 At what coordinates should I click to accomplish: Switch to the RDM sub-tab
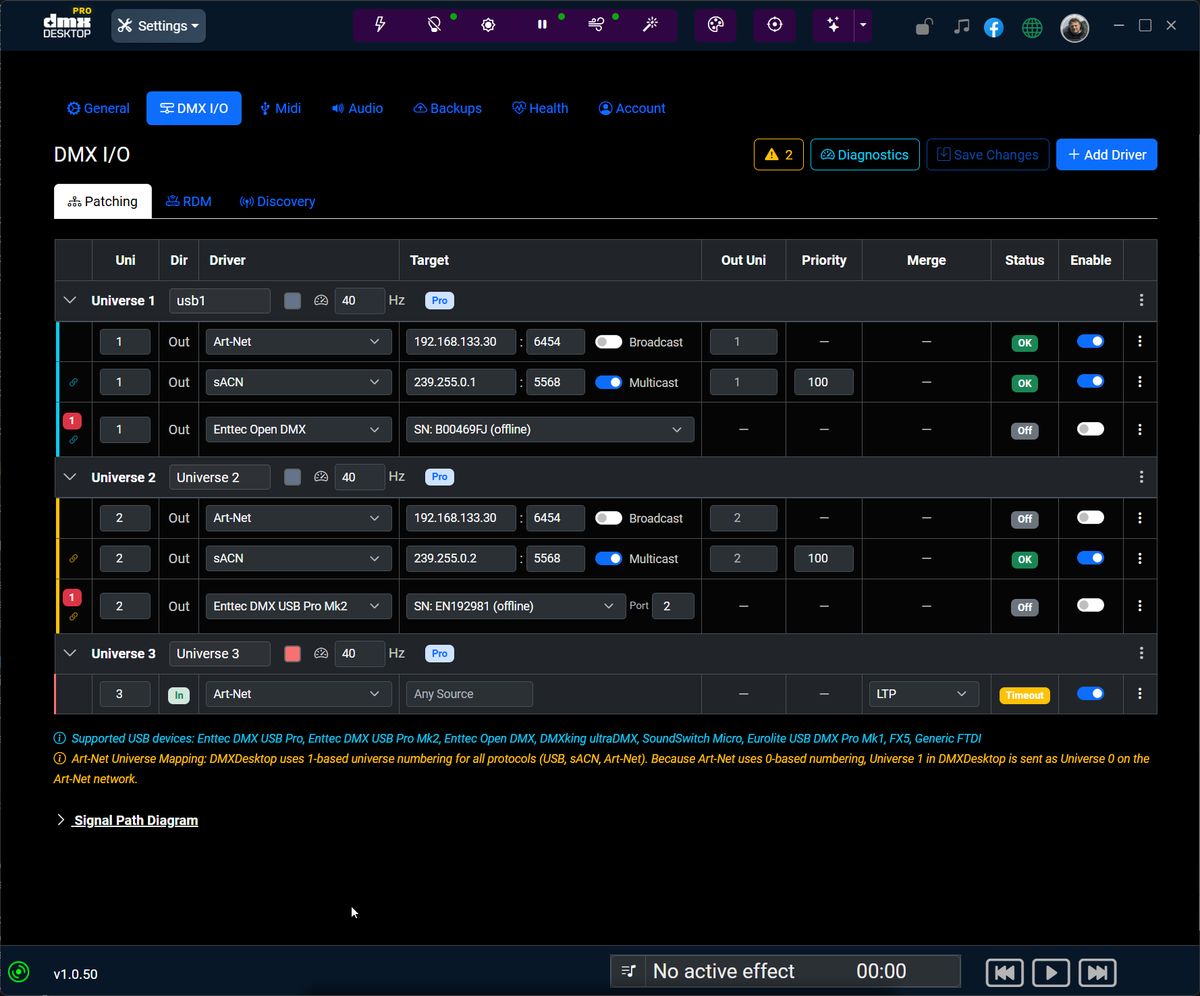pyautogui.click(x=189, y=201)
